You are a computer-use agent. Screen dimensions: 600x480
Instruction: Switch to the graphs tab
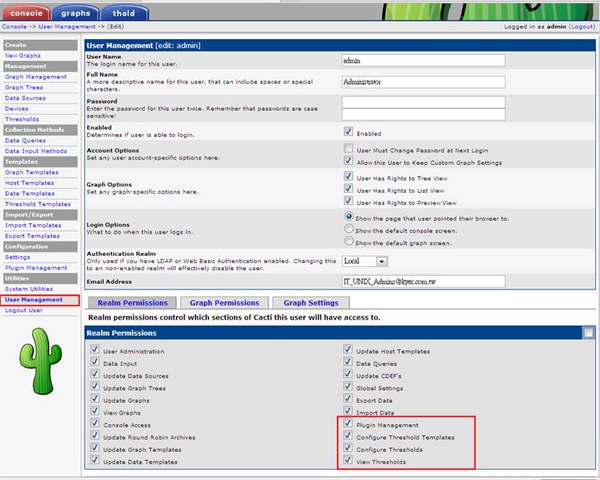[75, 13]
